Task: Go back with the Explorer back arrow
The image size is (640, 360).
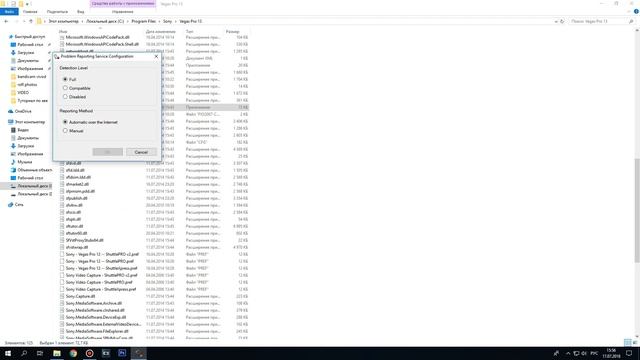Action: 6,21
